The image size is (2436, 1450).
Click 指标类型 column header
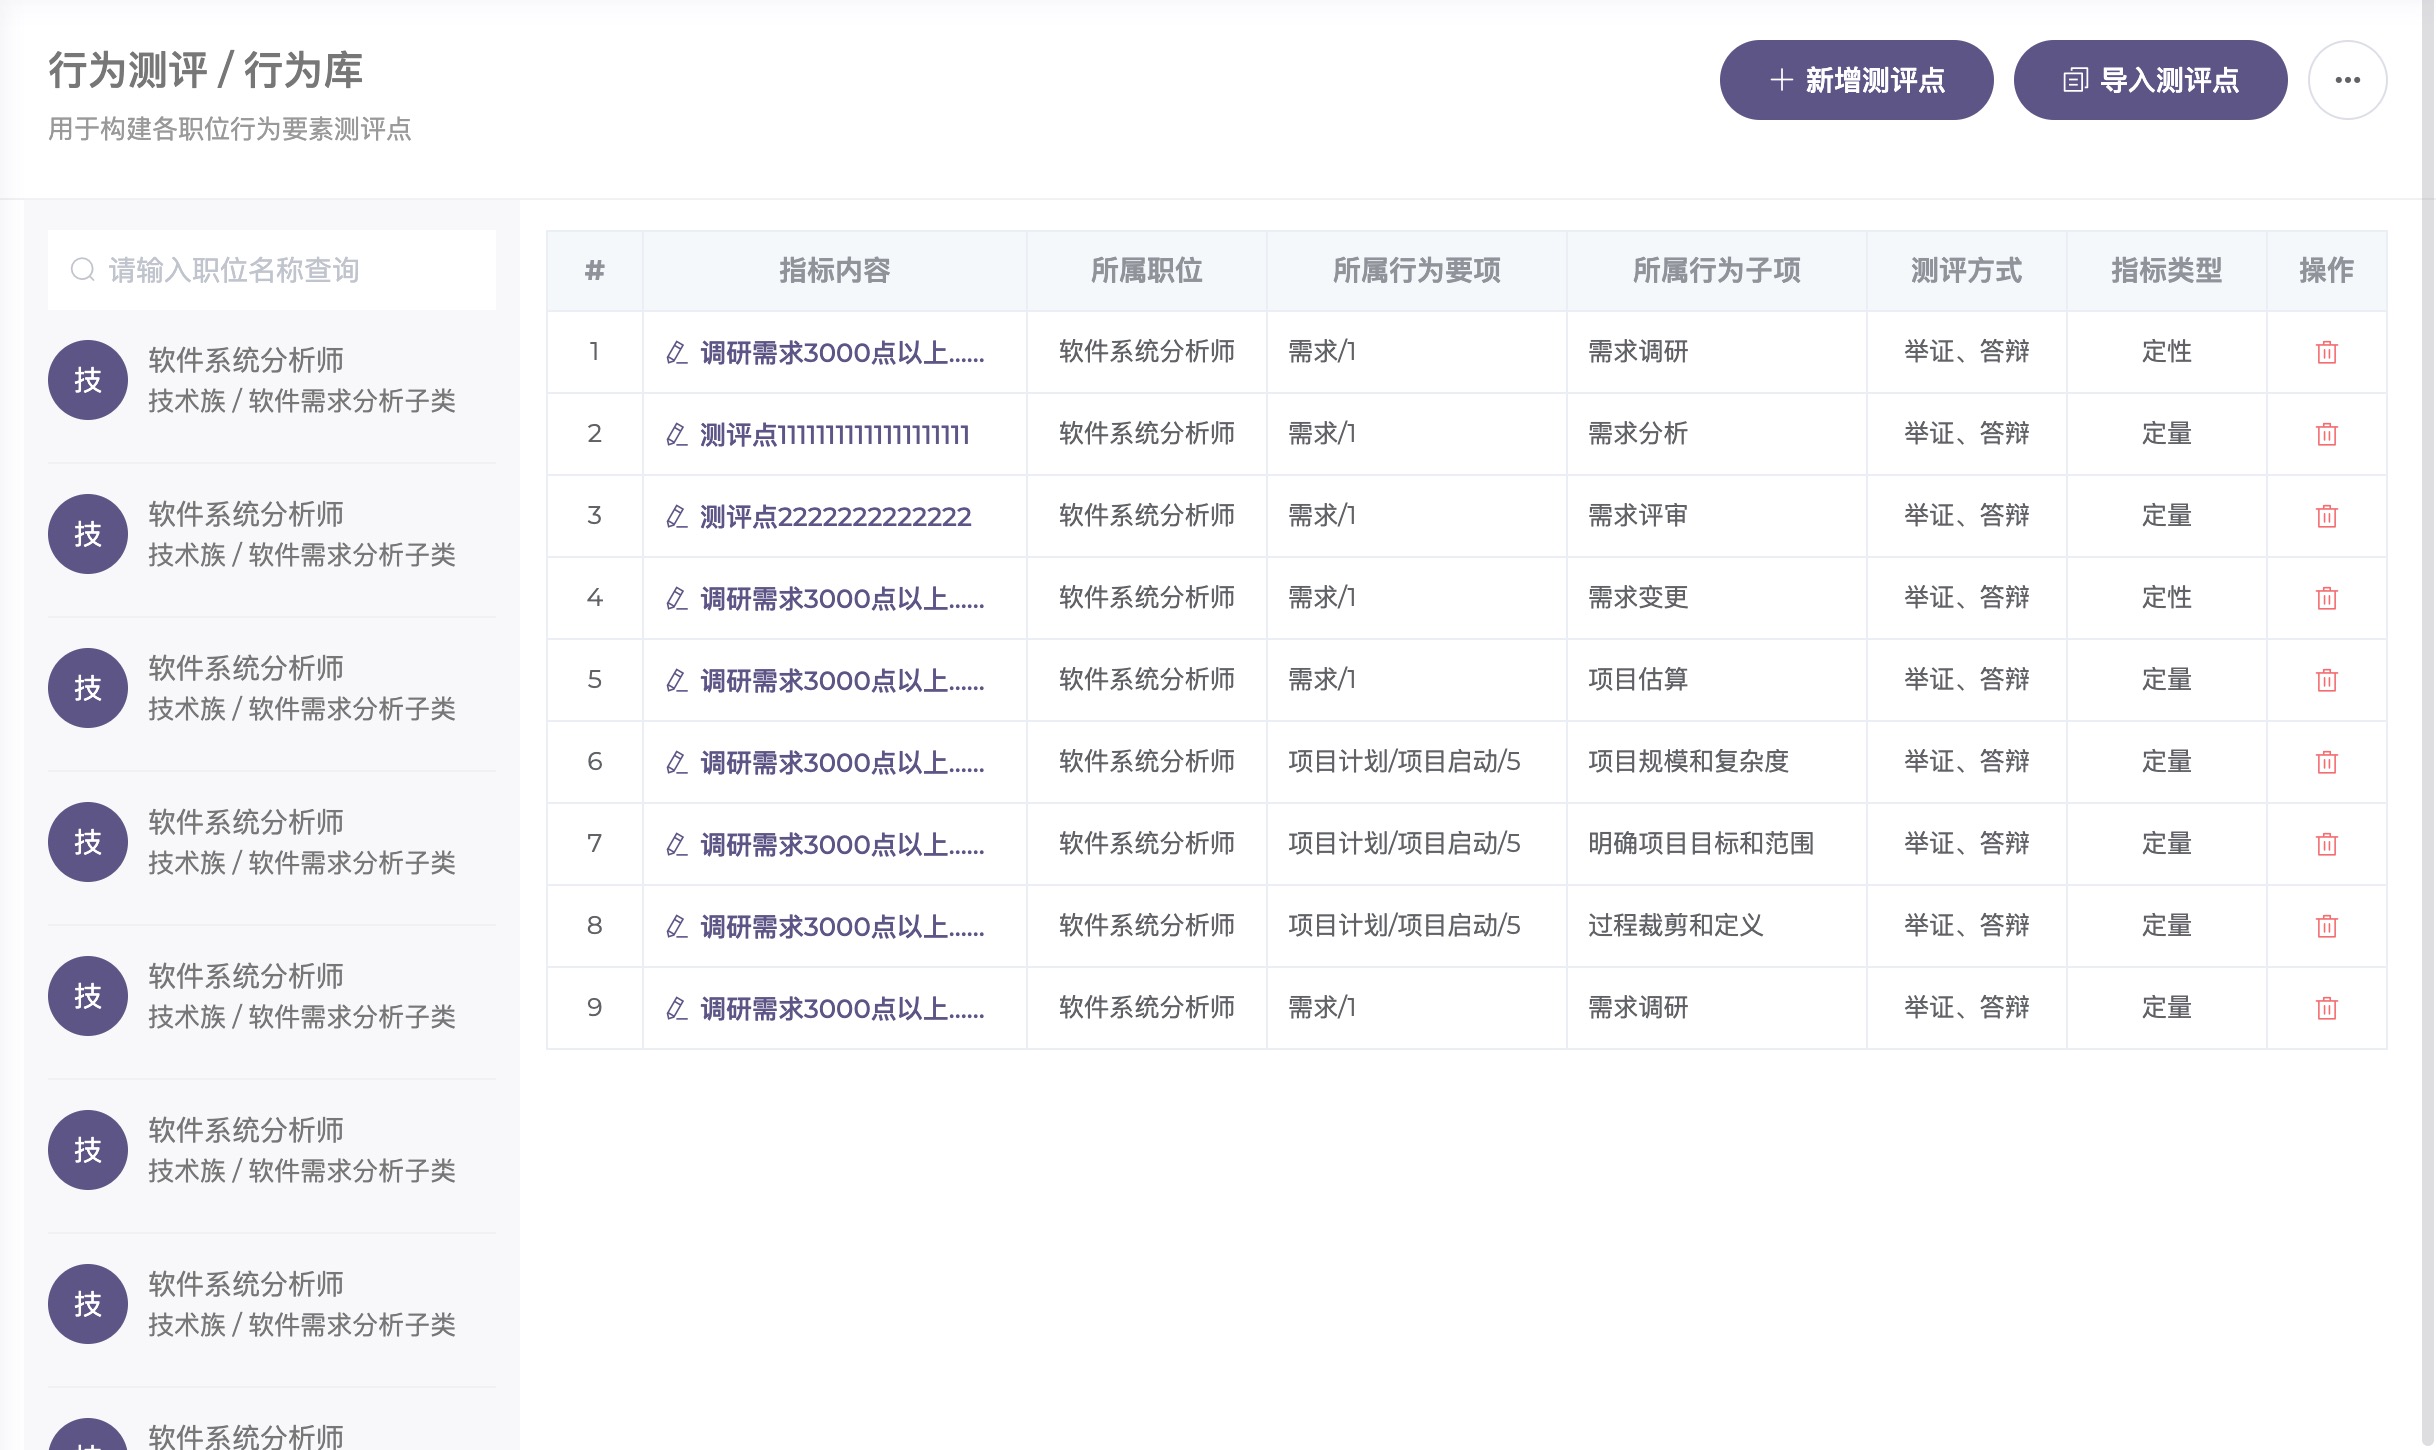coord(2166,270)
